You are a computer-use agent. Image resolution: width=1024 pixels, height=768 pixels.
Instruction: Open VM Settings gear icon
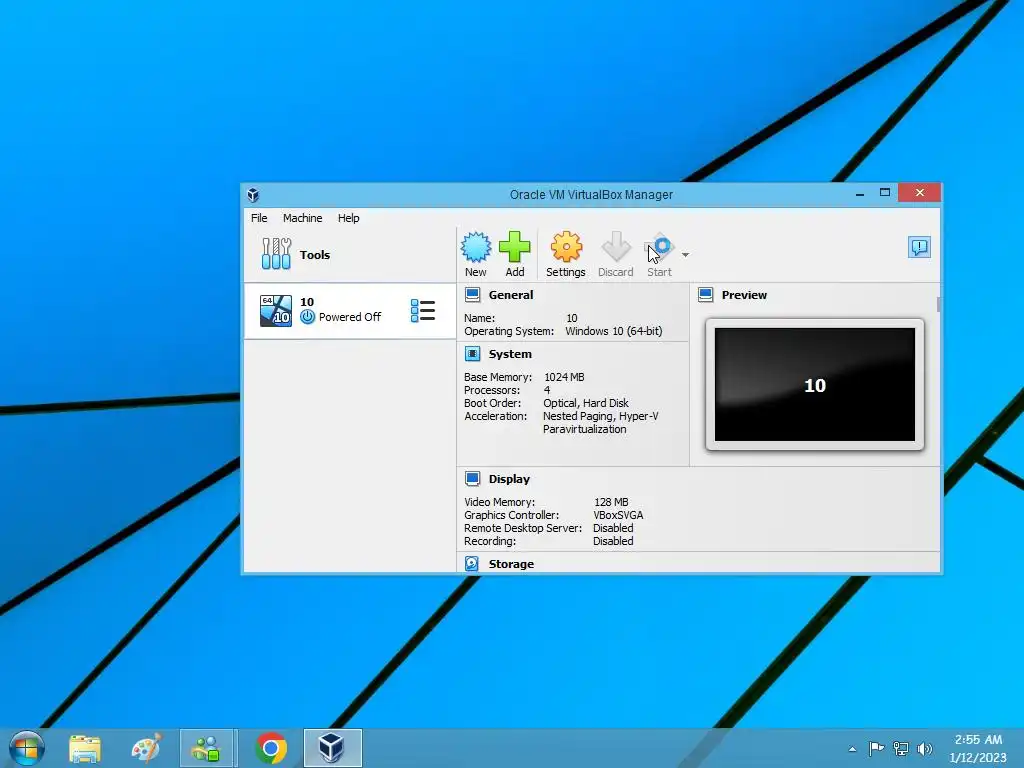(566, 248)
